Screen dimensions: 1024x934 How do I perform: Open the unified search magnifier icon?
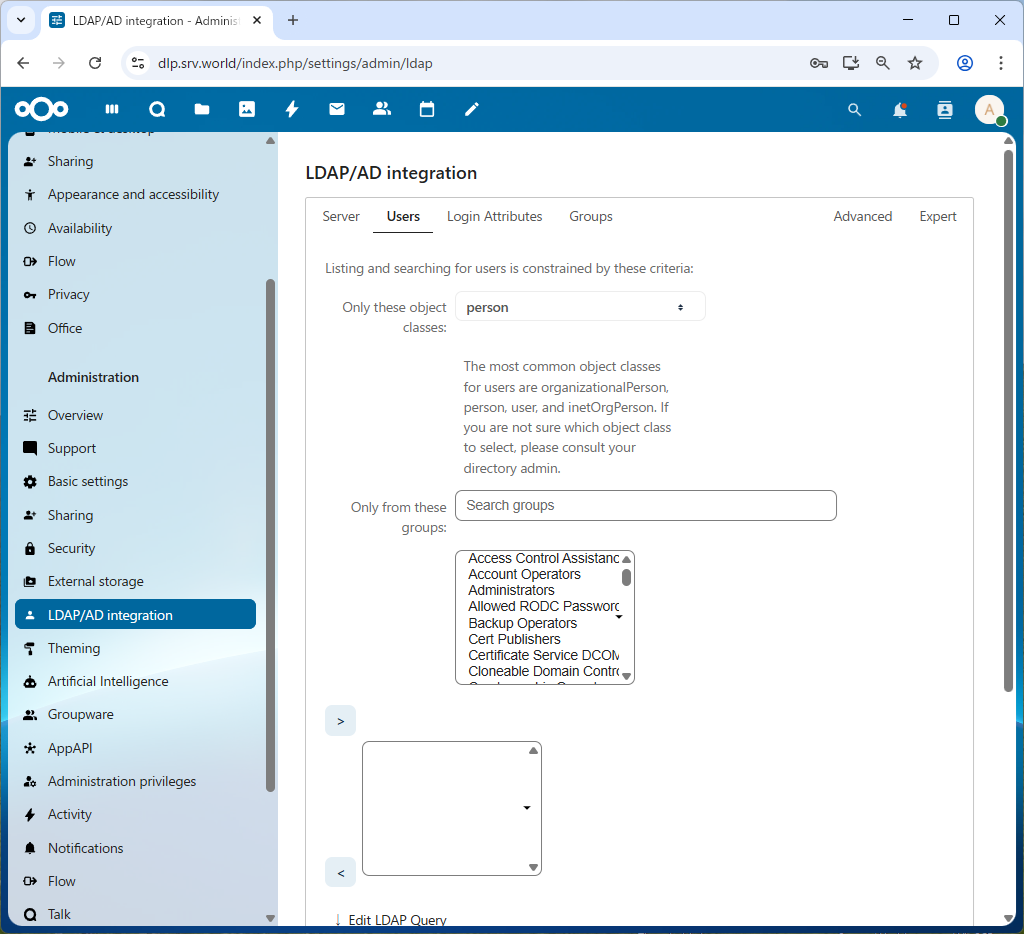point(854,110)
